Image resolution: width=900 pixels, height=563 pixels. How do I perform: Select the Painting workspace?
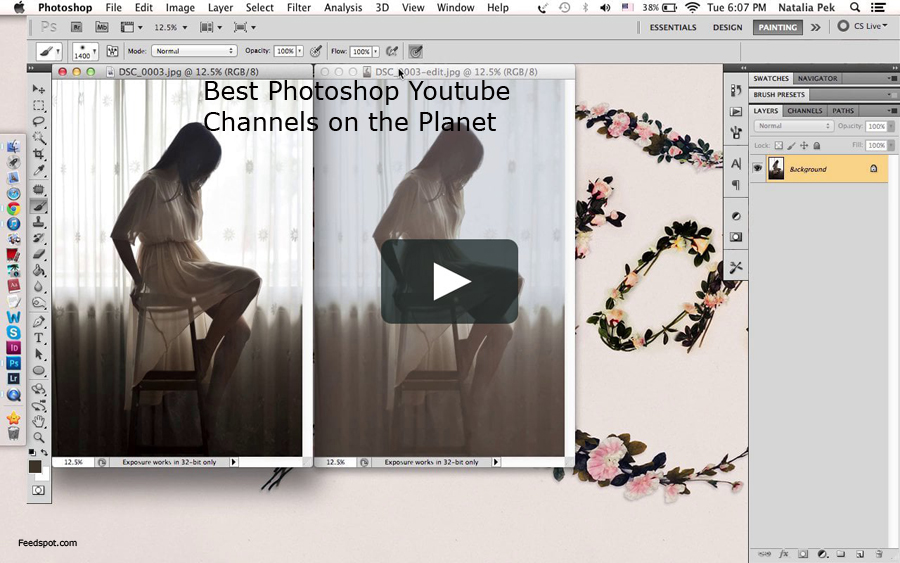point(778,27)
